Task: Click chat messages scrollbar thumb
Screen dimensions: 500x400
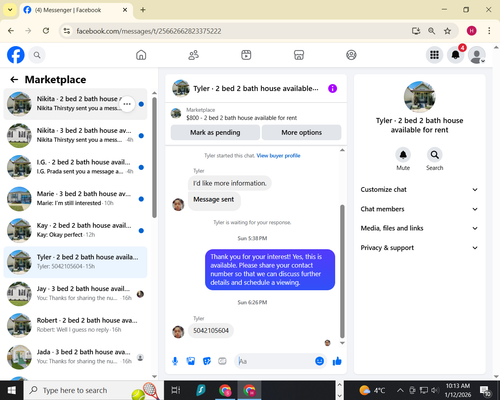Action: click(342, 271)
